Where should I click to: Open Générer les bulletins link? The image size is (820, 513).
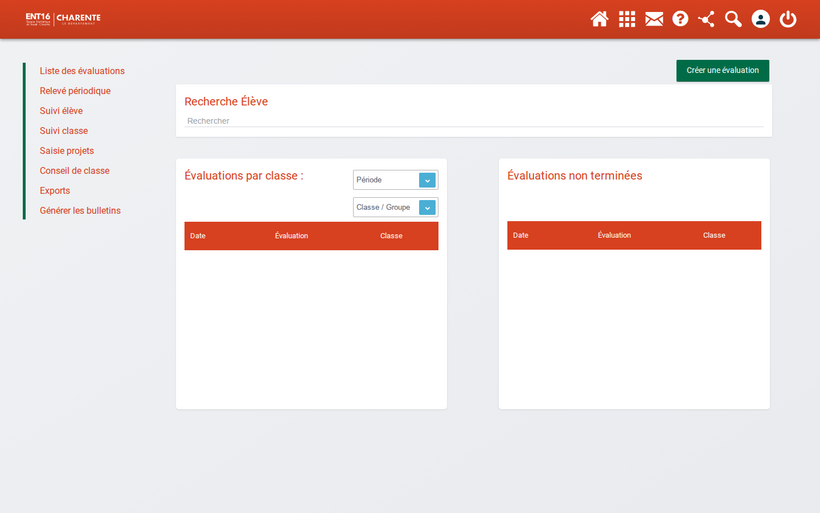tap(80, 210)
